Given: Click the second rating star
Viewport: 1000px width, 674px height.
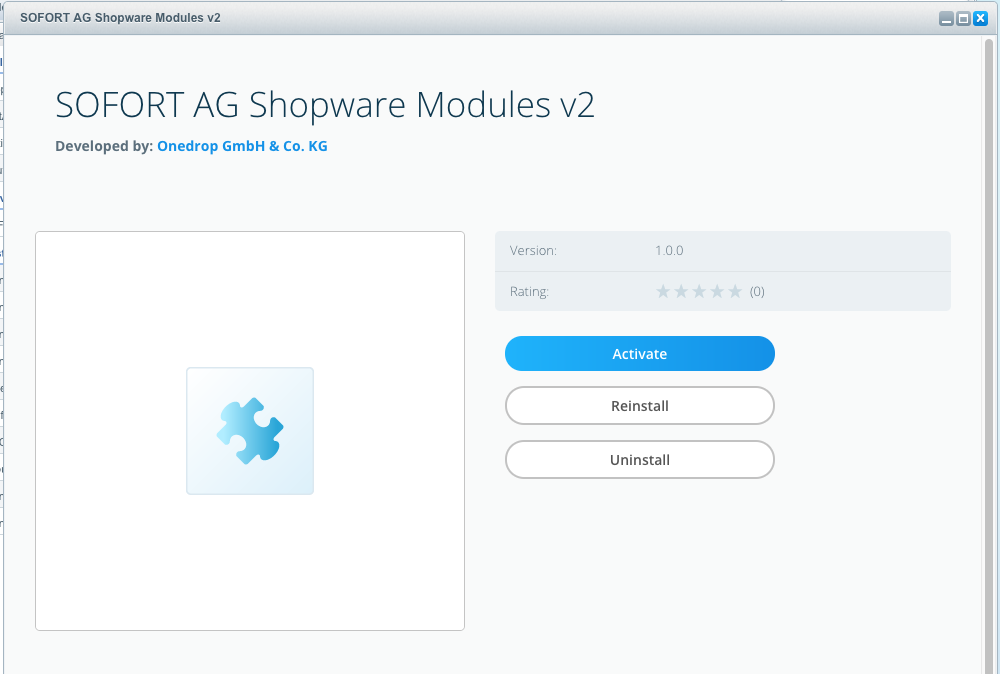Looking at the screenshot, I should (x=681, y=292).
